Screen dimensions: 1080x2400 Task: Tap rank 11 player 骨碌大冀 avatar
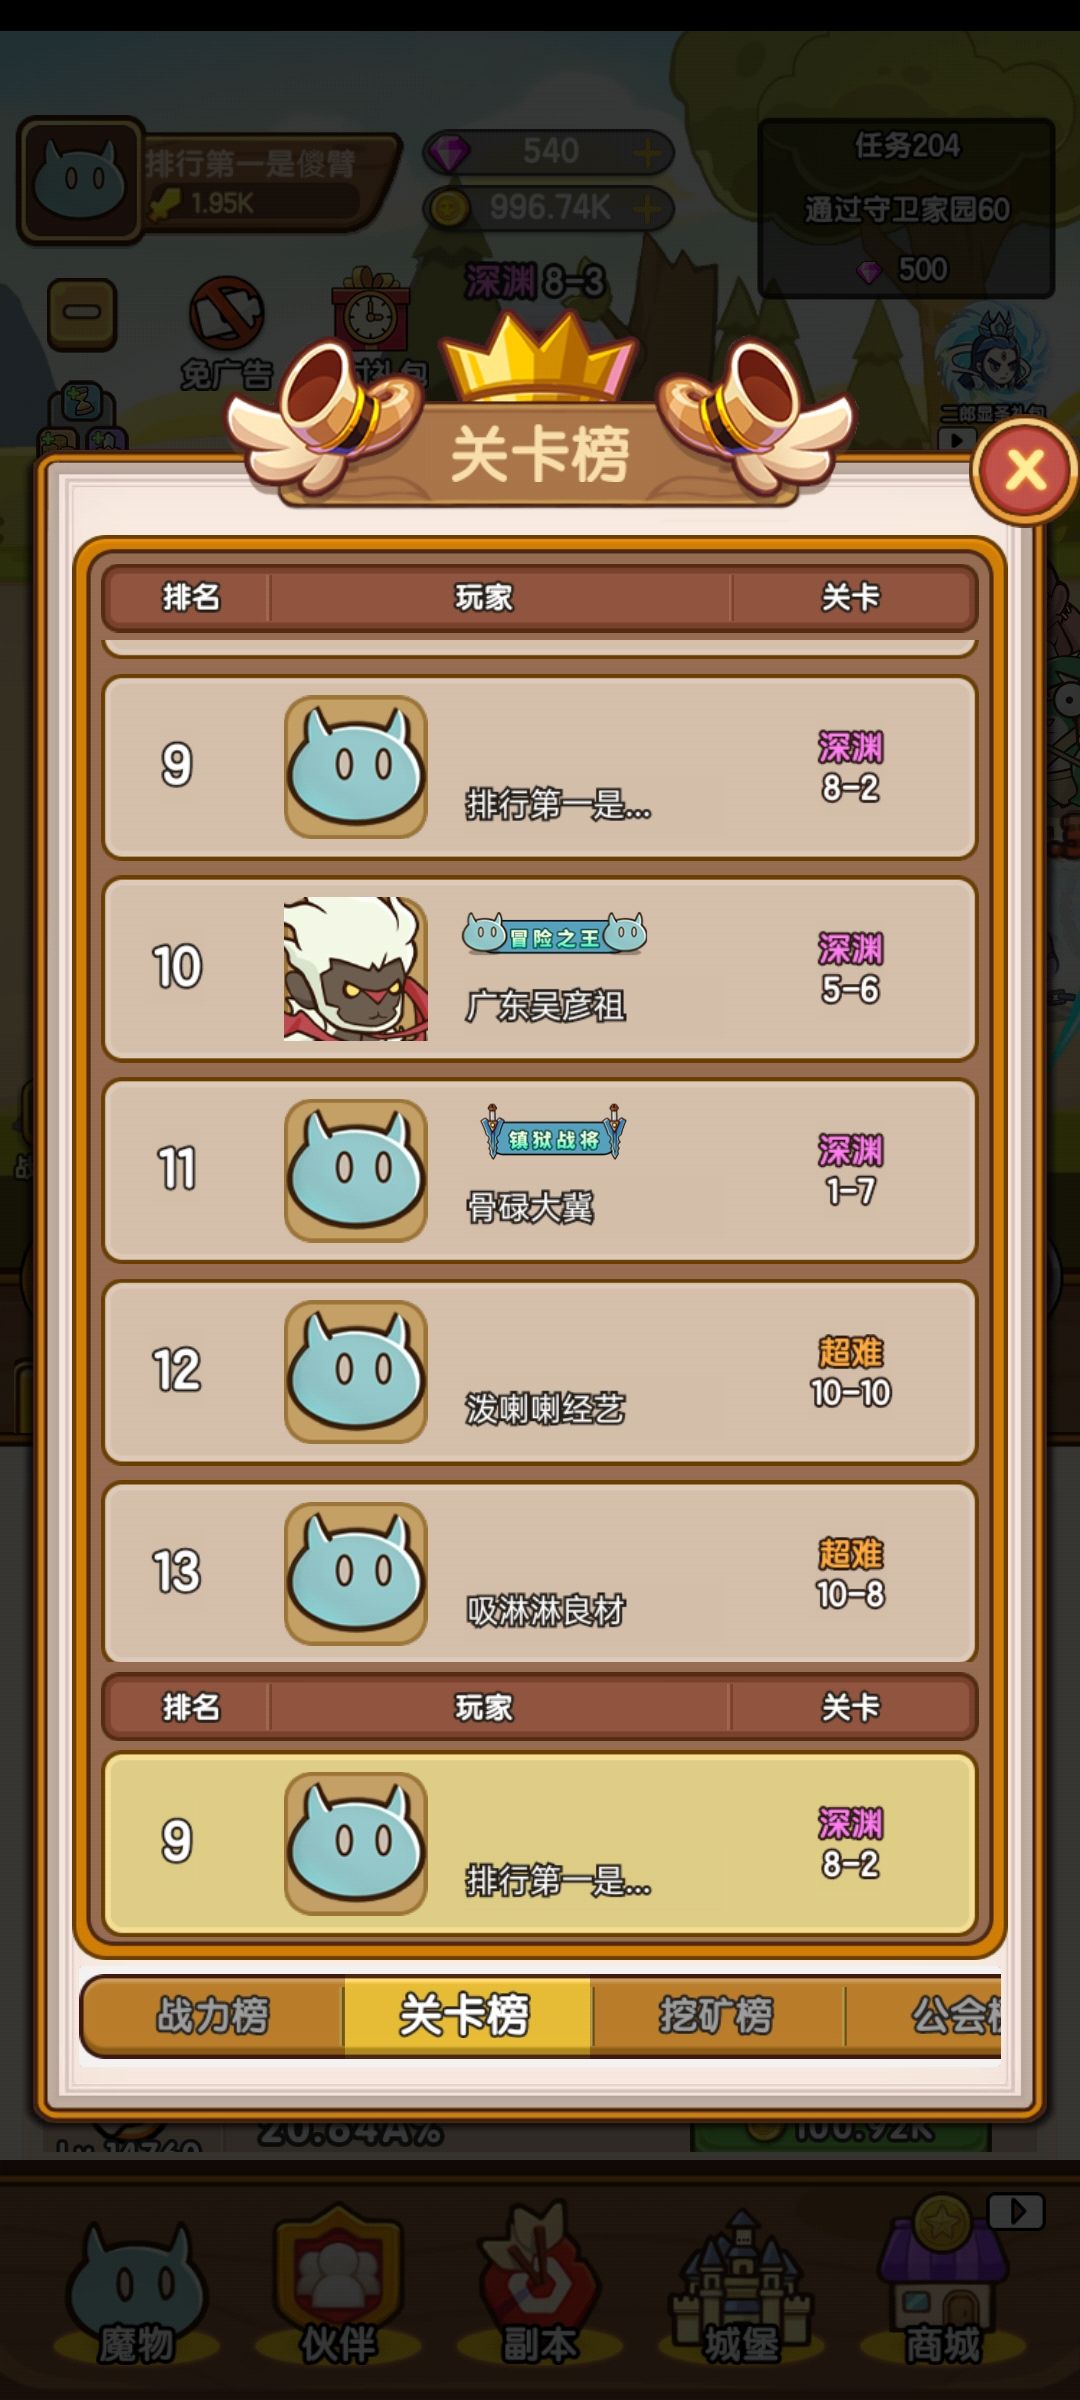(x=356, y=1171)
